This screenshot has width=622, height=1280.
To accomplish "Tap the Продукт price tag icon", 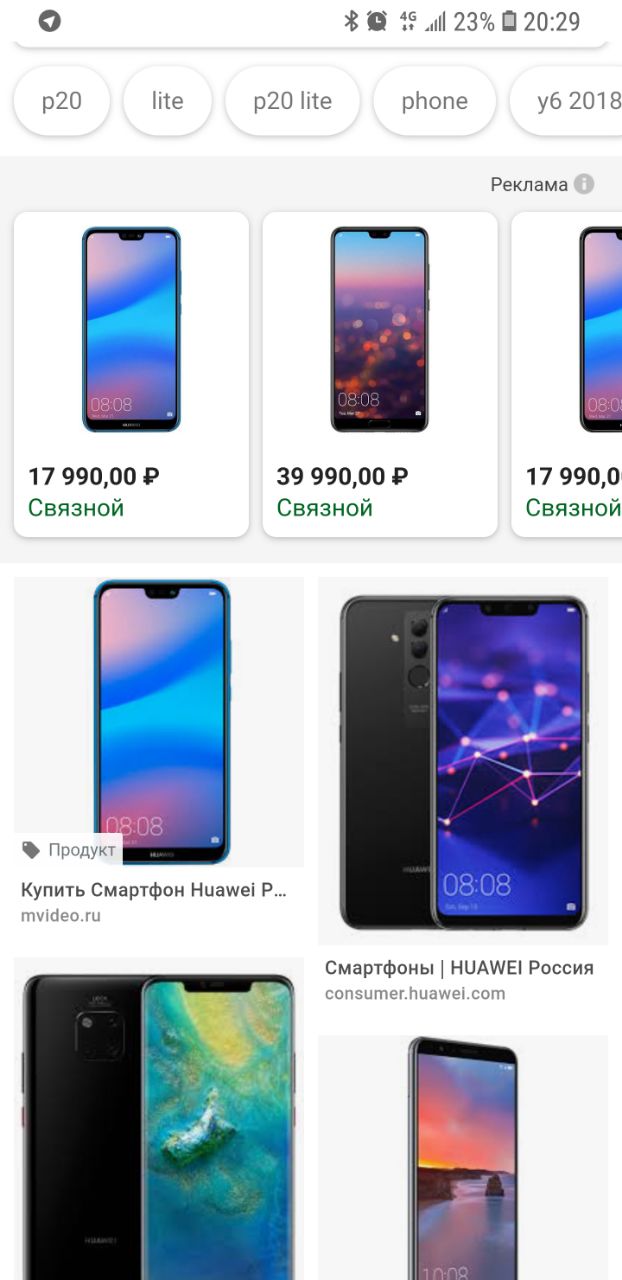I will [x=31, y=850].
